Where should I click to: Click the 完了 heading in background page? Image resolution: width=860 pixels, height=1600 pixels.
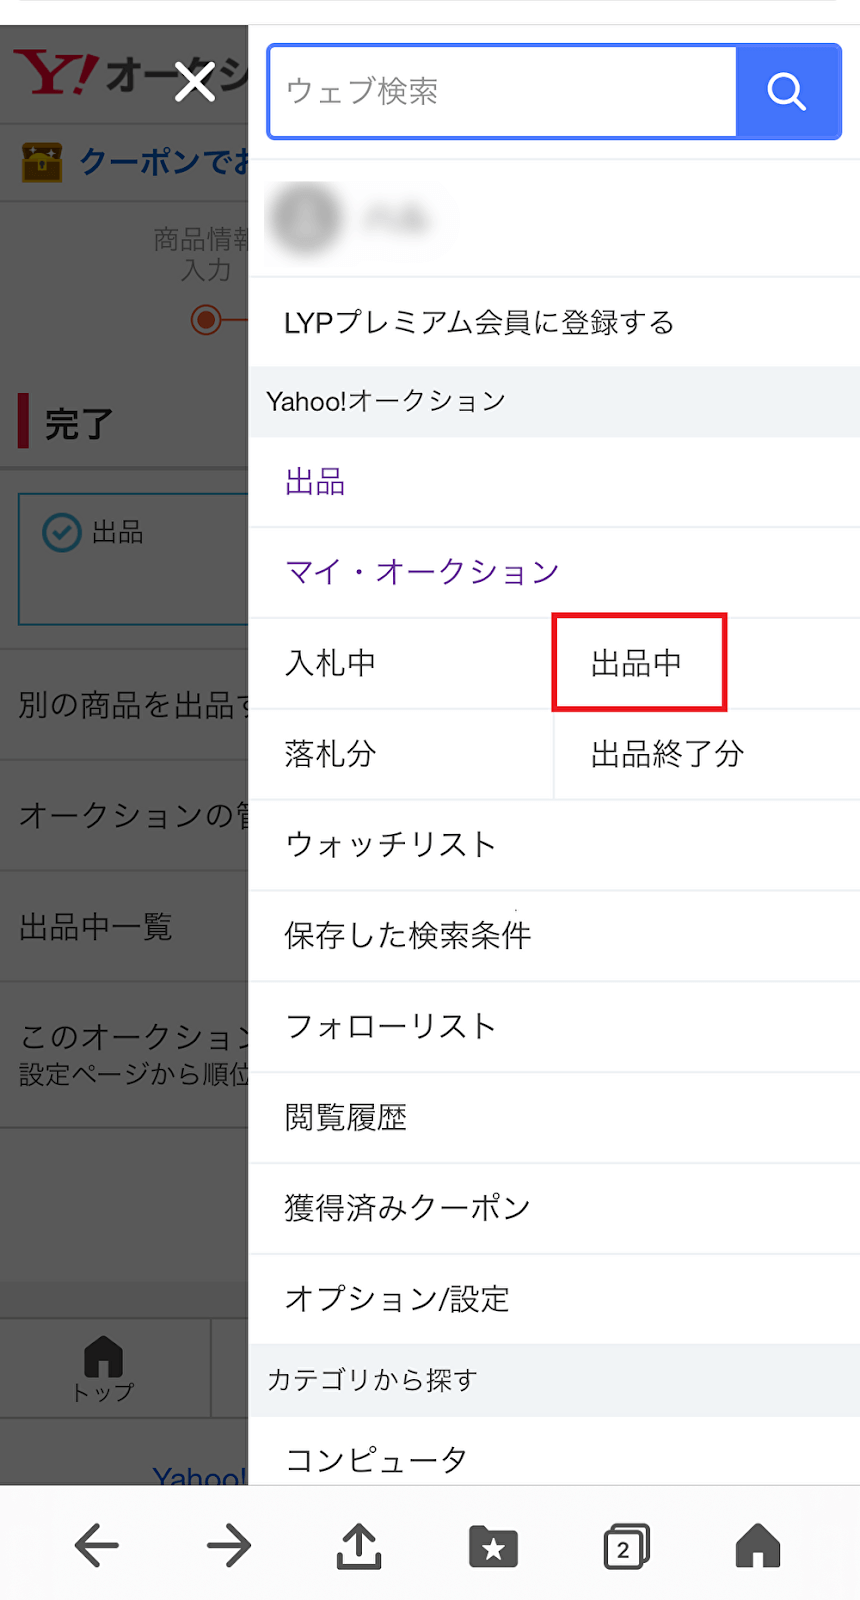(79, 424)
